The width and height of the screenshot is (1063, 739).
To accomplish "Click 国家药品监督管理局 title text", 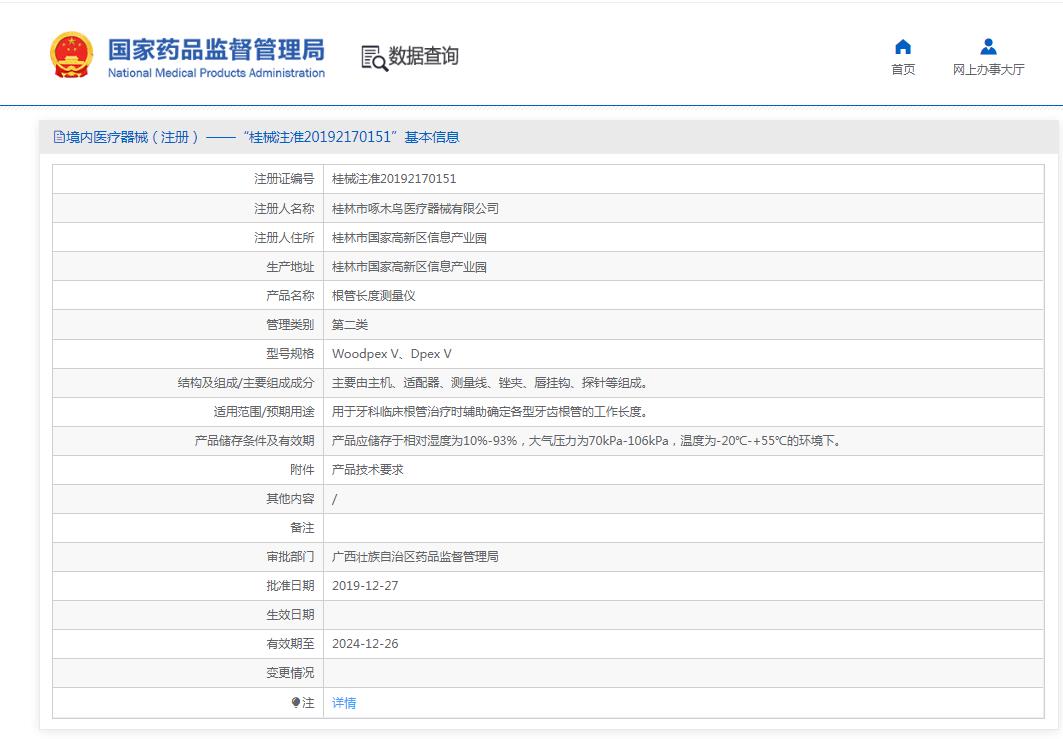I will pyautogui.click(x=216, y=49).
